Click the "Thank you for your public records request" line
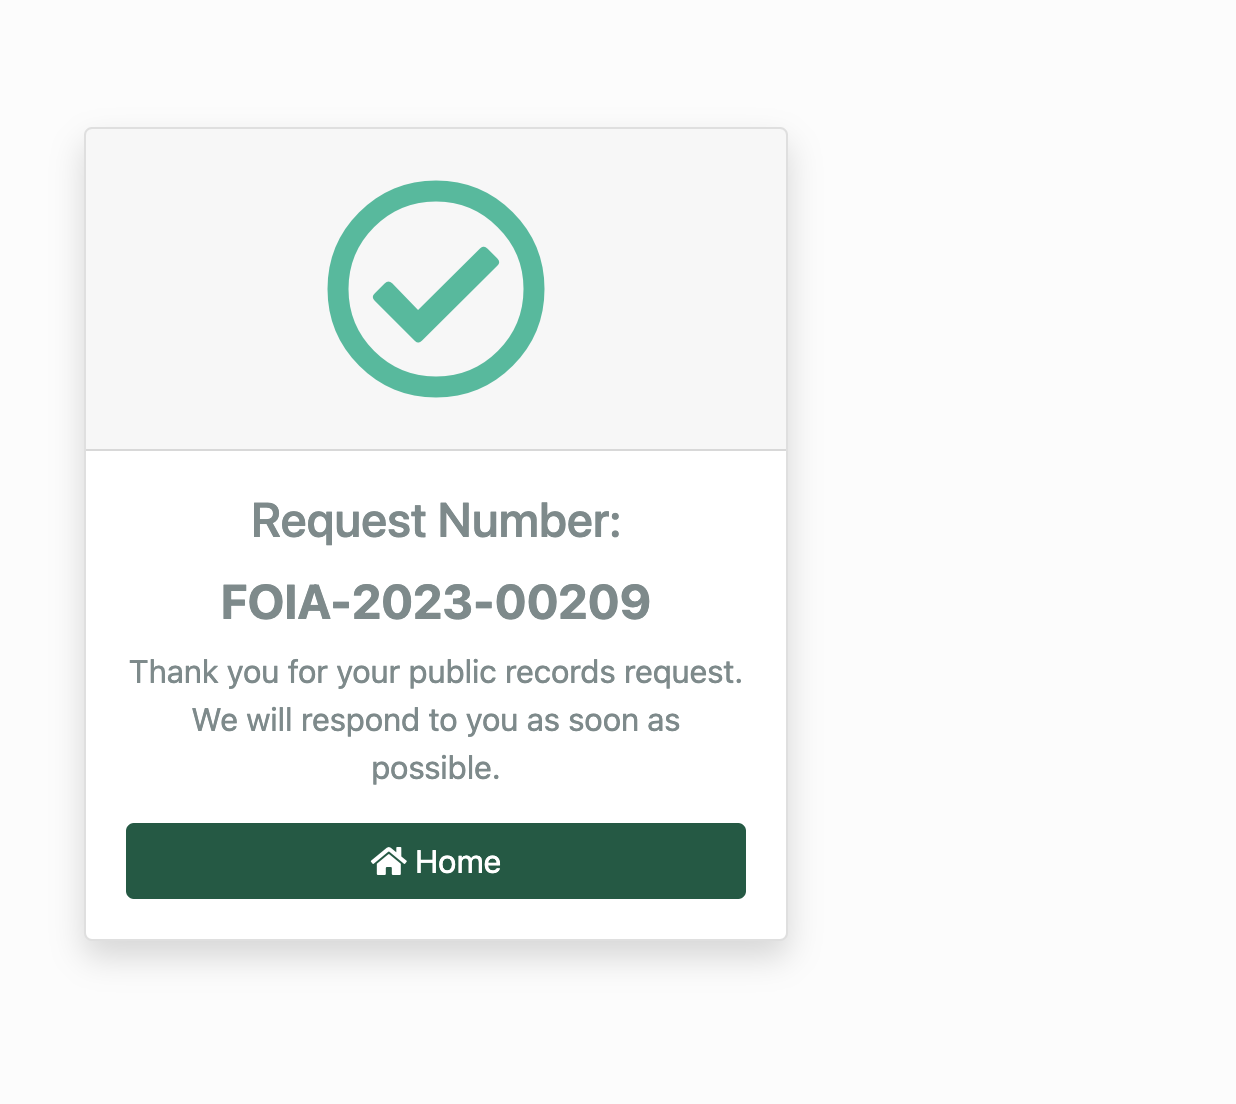The image size is (1236, 1104). pos(436,672)
